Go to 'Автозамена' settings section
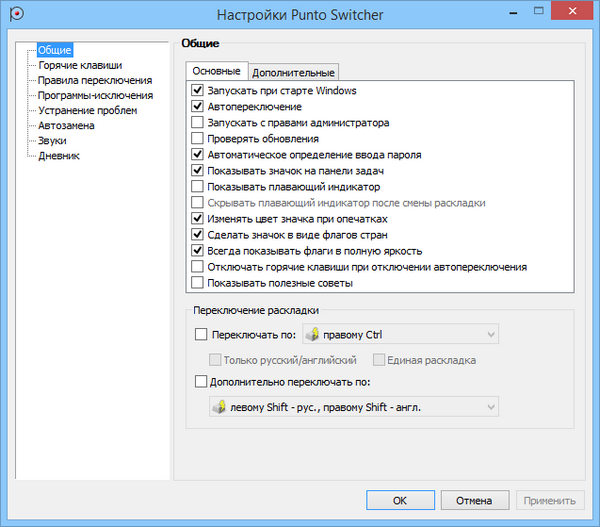 click(69, 126)
